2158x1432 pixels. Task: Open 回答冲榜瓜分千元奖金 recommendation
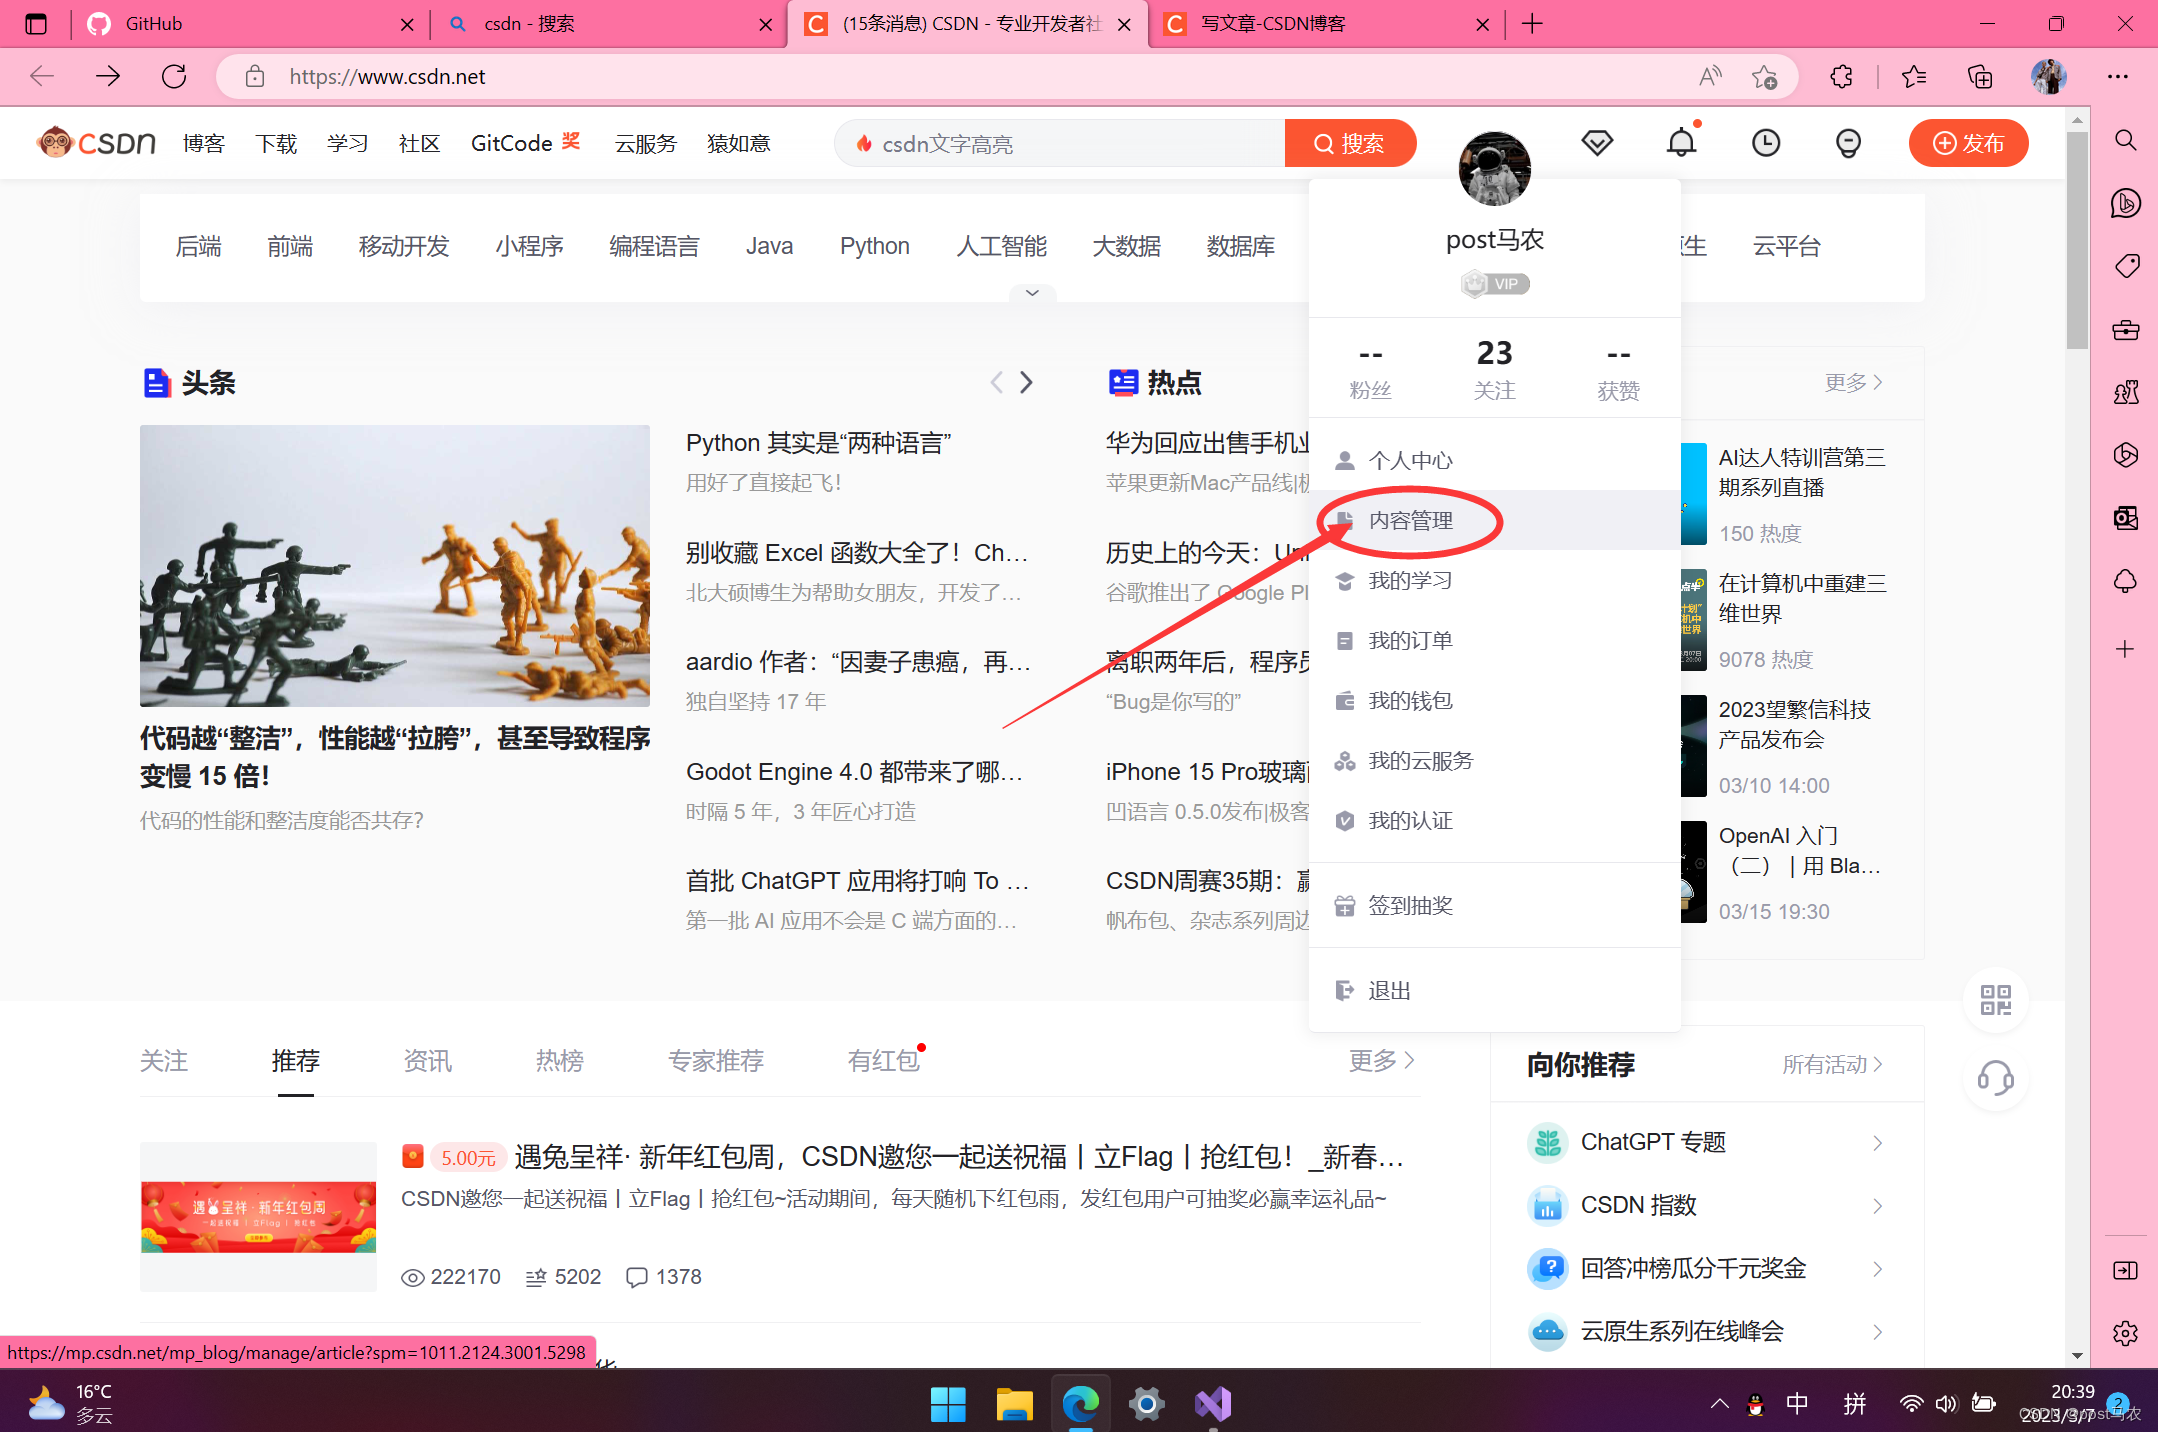tap(1706, 1268)
